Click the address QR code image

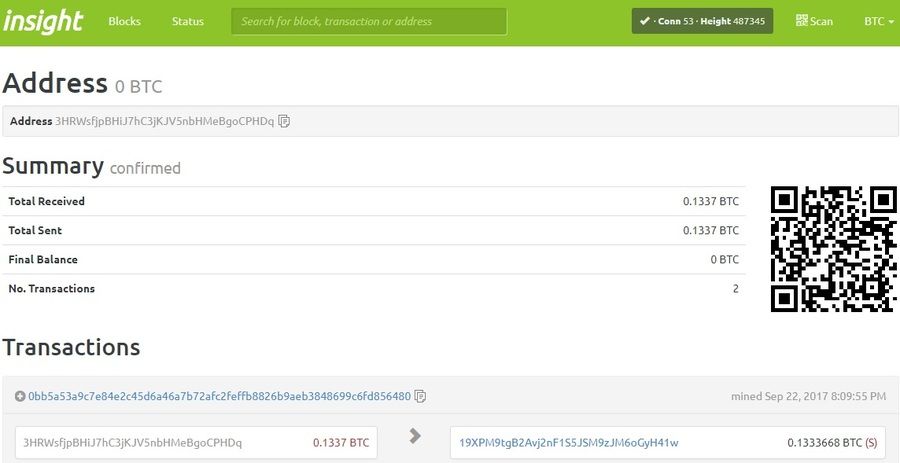pyautogui.click(x=833, y=249)
